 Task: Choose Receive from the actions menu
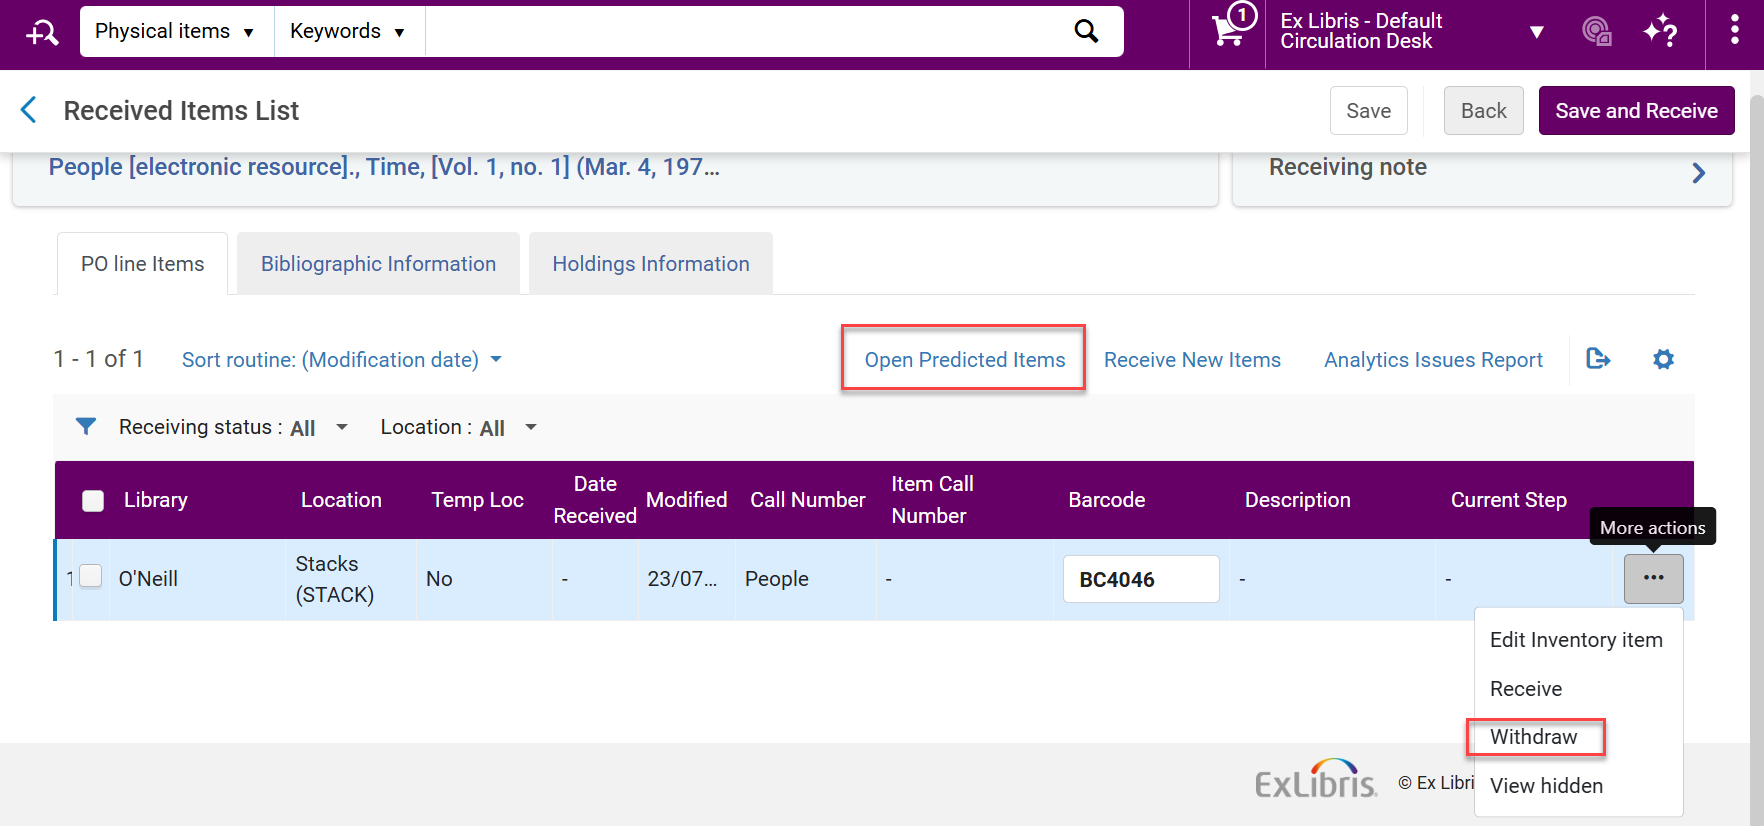pyautogui.click(x=1525, y=689)
